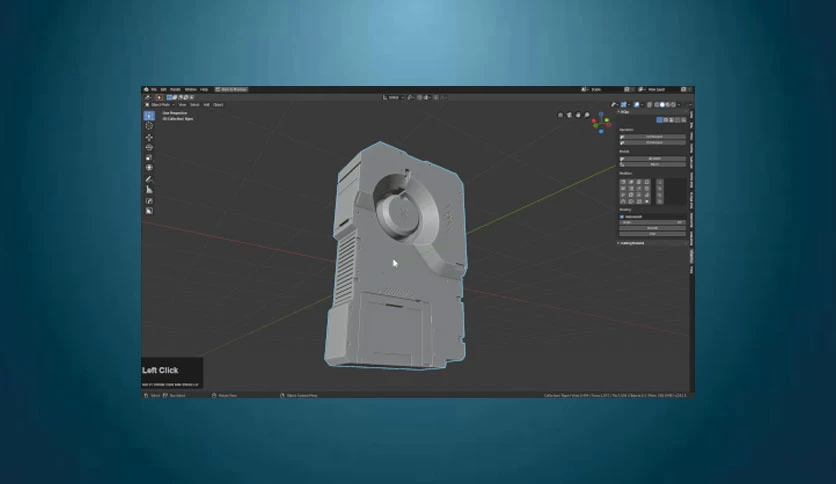Screen dimensions: 836x484
Task: Click the Object Context Menu hint in status bar
Action: [x=299, y=395]
